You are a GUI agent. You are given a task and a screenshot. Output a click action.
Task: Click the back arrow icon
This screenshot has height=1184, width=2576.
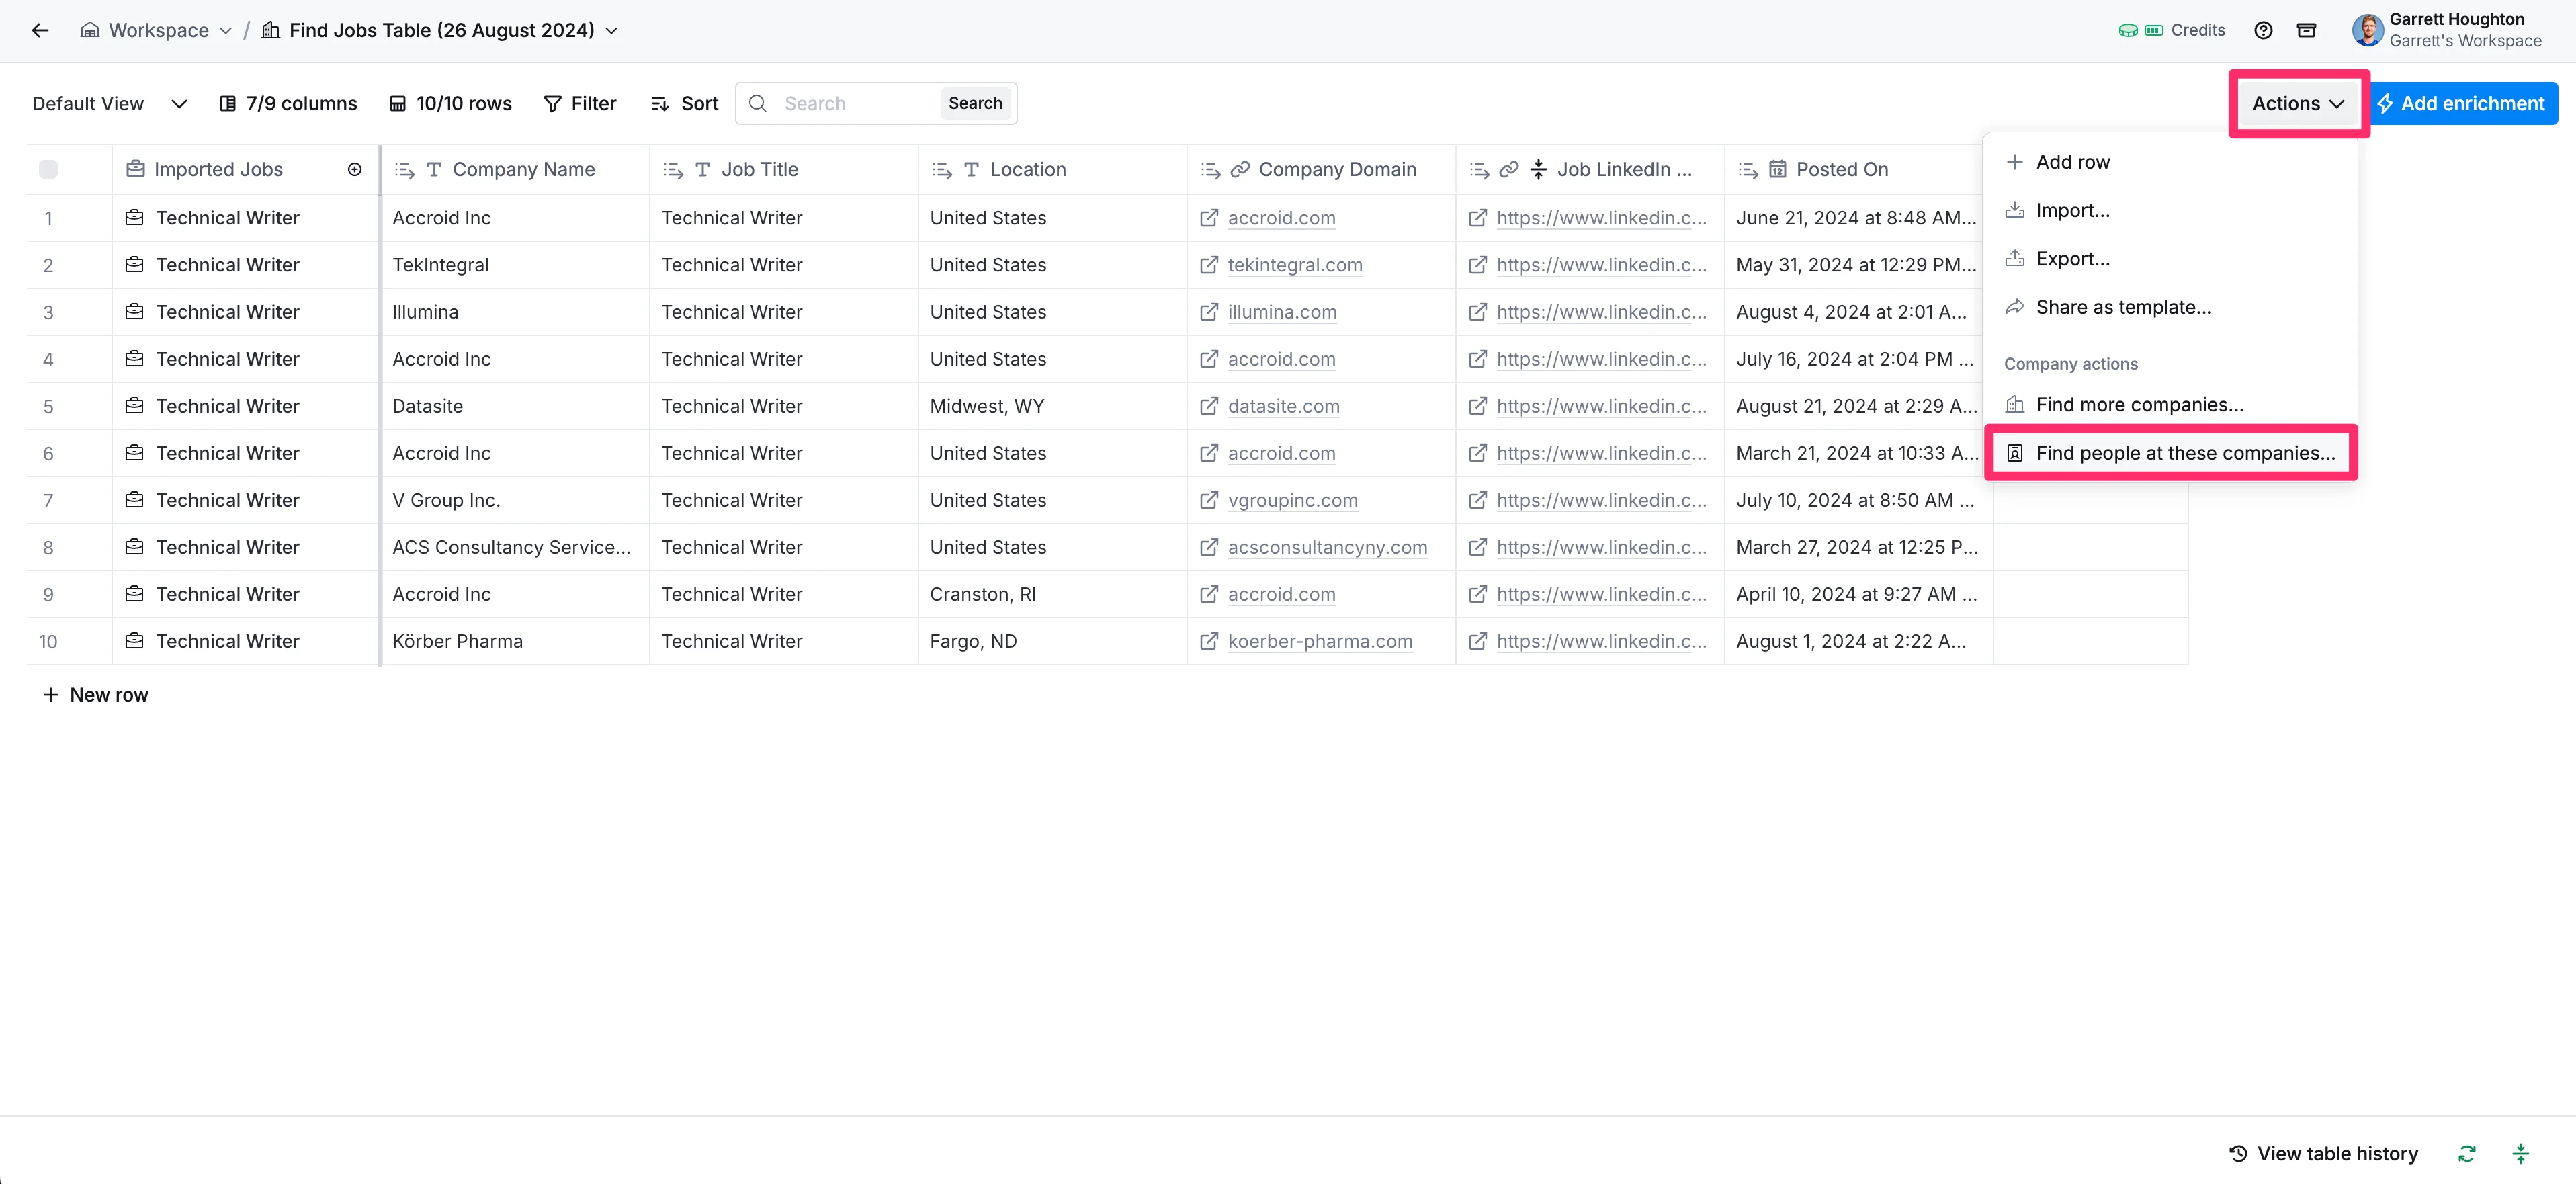pos(40,30)
